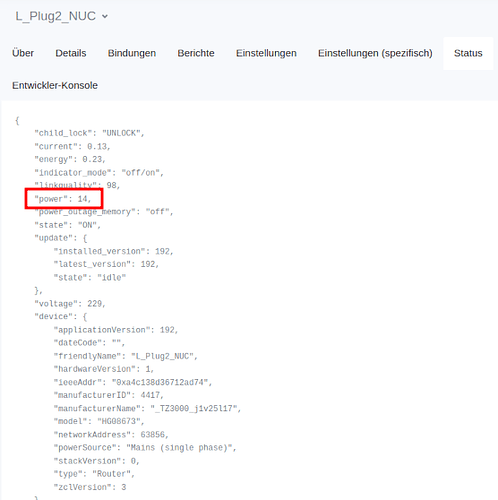
Task: Open the L_Plug2_NUC device dropdown
Action: pos(62,16)
